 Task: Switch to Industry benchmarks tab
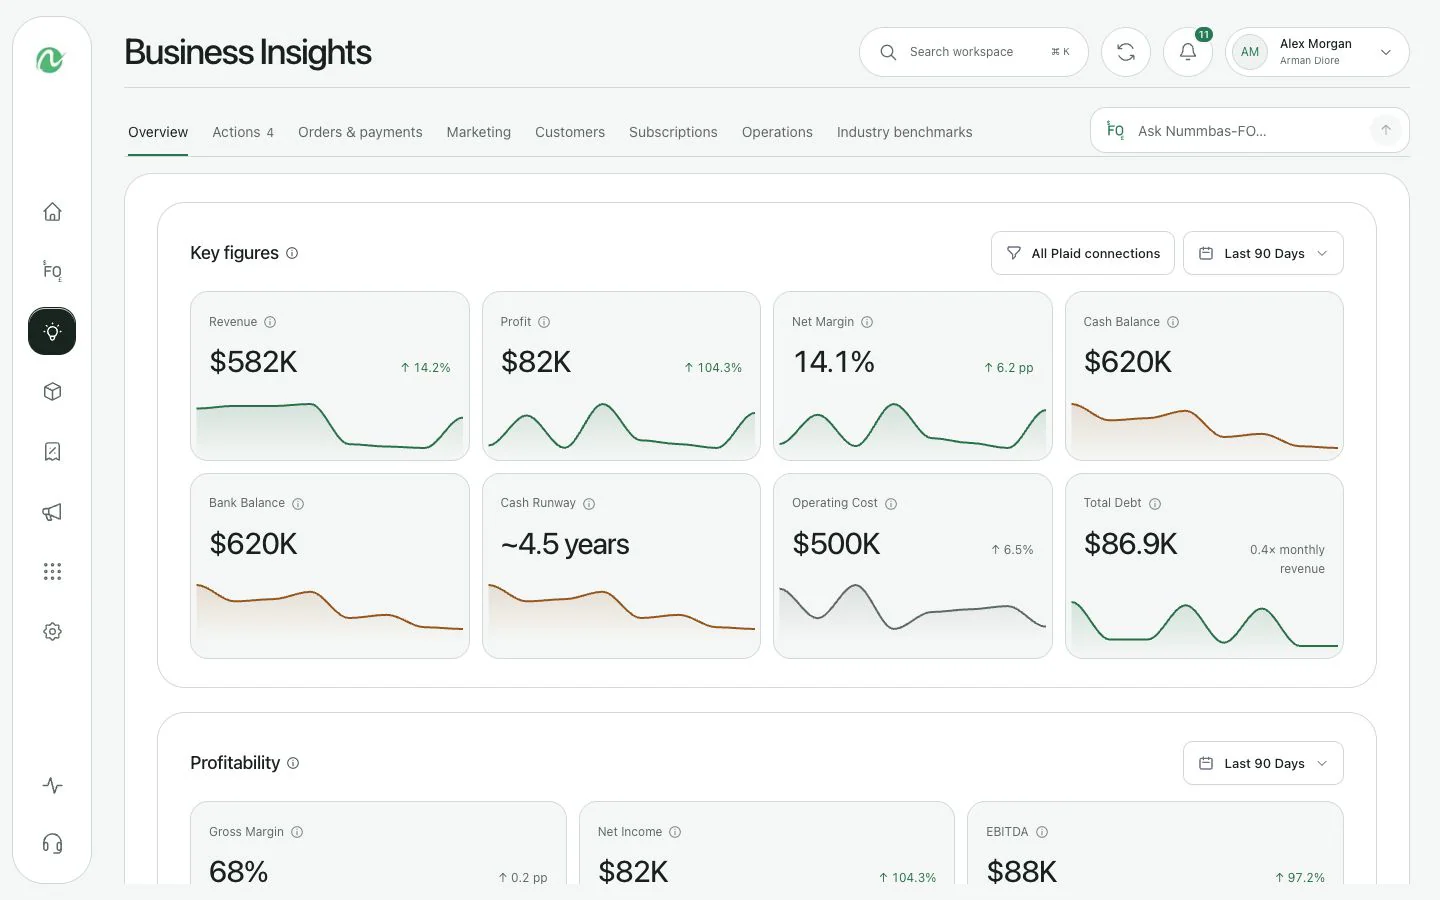tap(904, 132)
